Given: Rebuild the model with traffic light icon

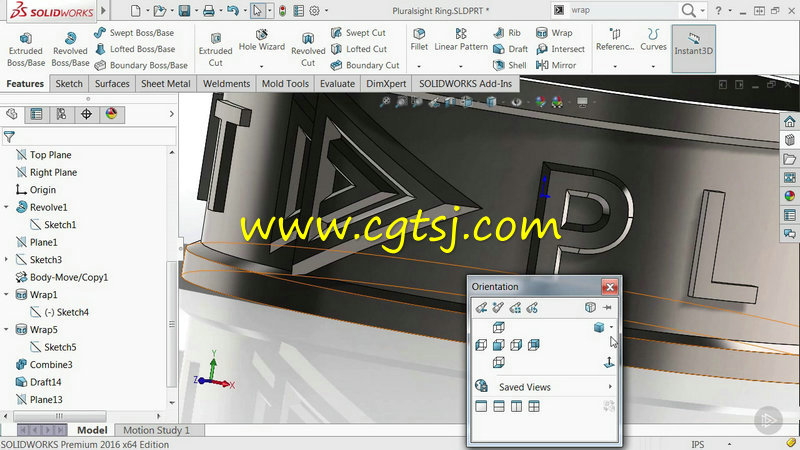Looking at the screenshot, I should coord(282,11).
